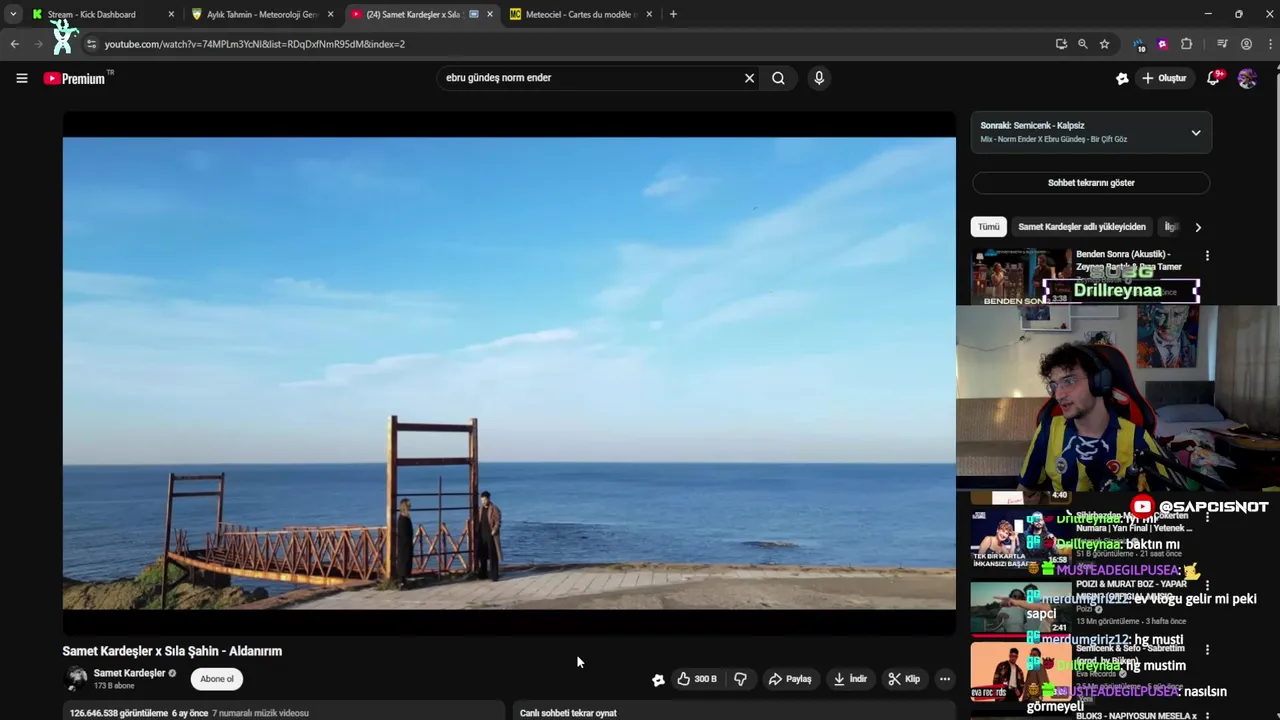The width and height of the screenshot is (1280, 720).
Task: Click the sparkle icon left of like
Action: tap(658, 680)
